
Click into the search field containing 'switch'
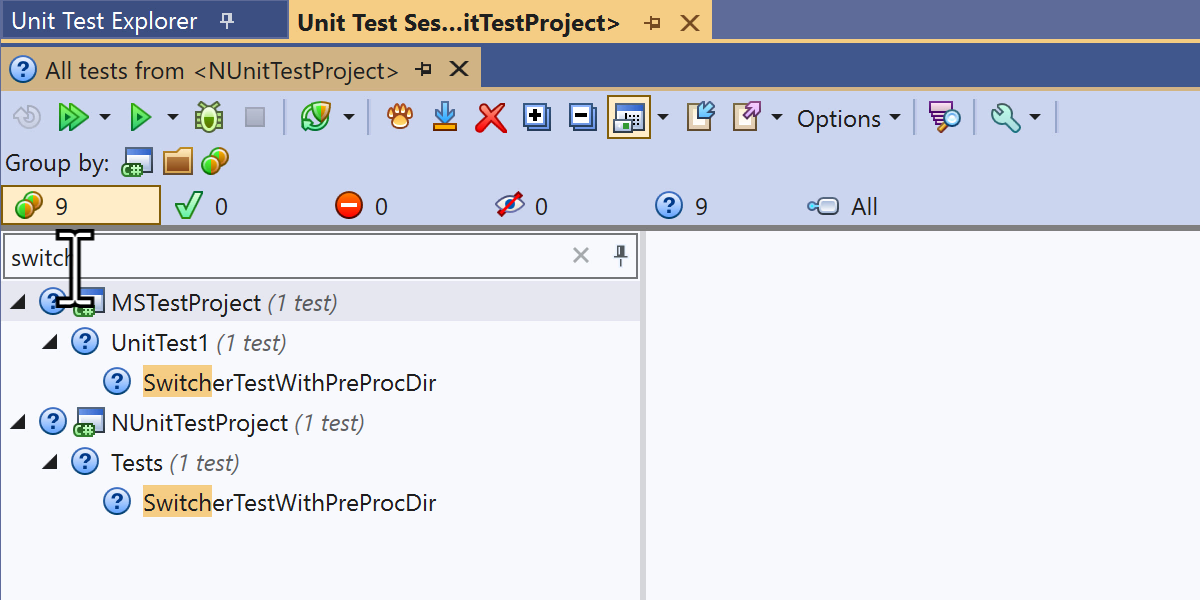click(300, 257)
